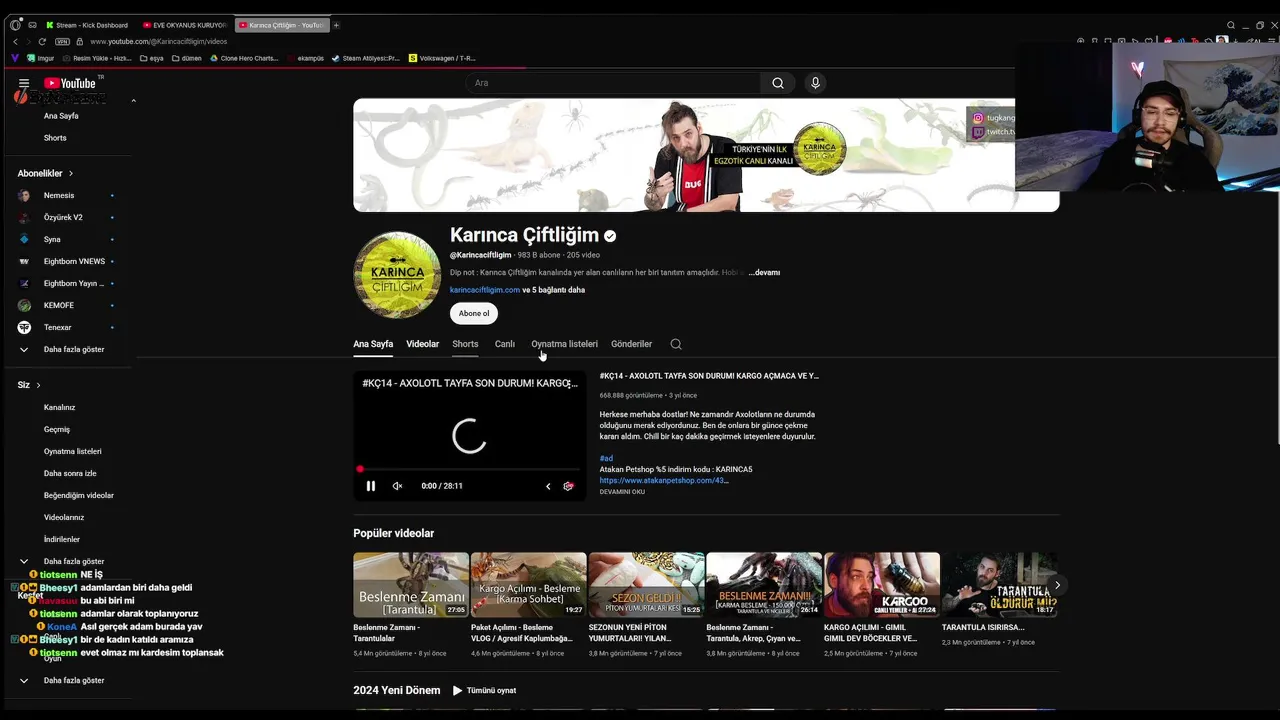Switch to Stream - Kick Dashboard tab

(x=87, y=25)
